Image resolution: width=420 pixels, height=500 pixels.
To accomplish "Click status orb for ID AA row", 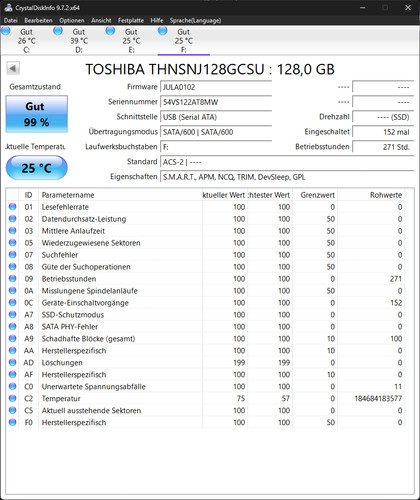I will (13, 351).
